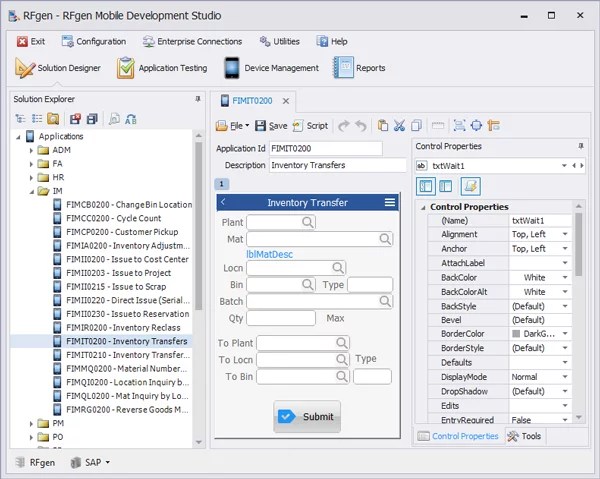Click the folder search icon in Solution Explorer
600x479 pixels.
(x=53, y=119)
